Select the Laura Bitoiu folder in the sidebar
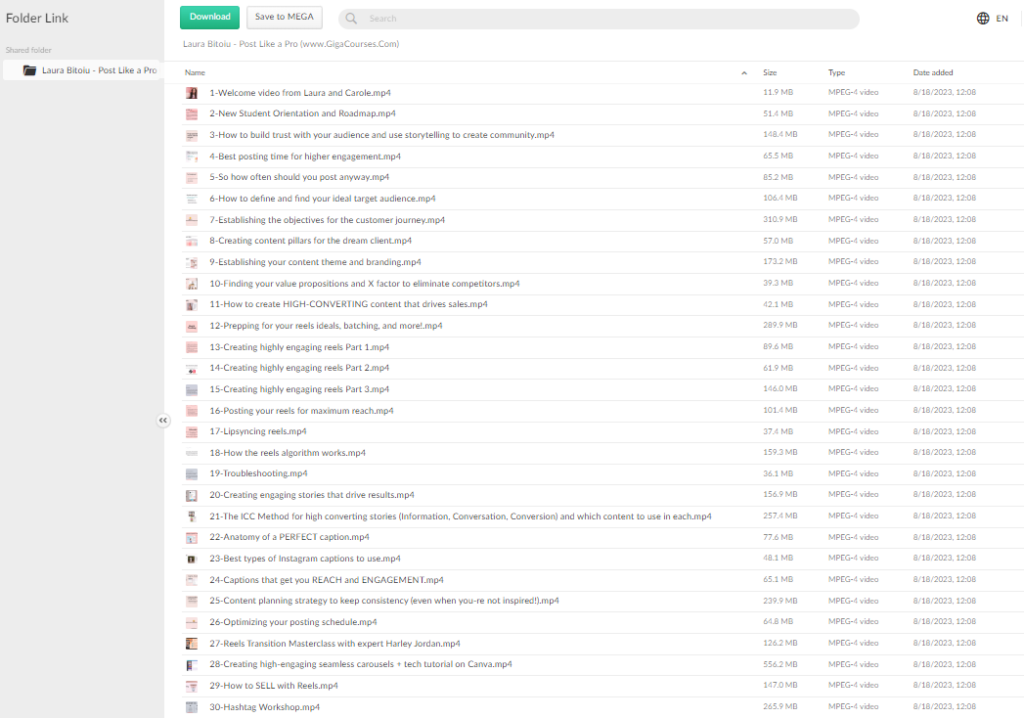This screenshot has width=1024, height=718. click(98, 70)
